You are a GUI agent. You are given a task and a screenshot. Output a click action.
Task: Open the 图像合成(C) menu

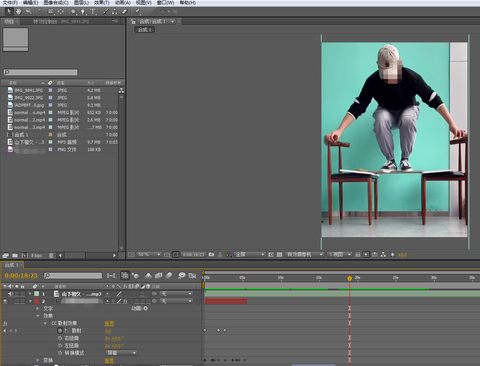coord(56,3)
